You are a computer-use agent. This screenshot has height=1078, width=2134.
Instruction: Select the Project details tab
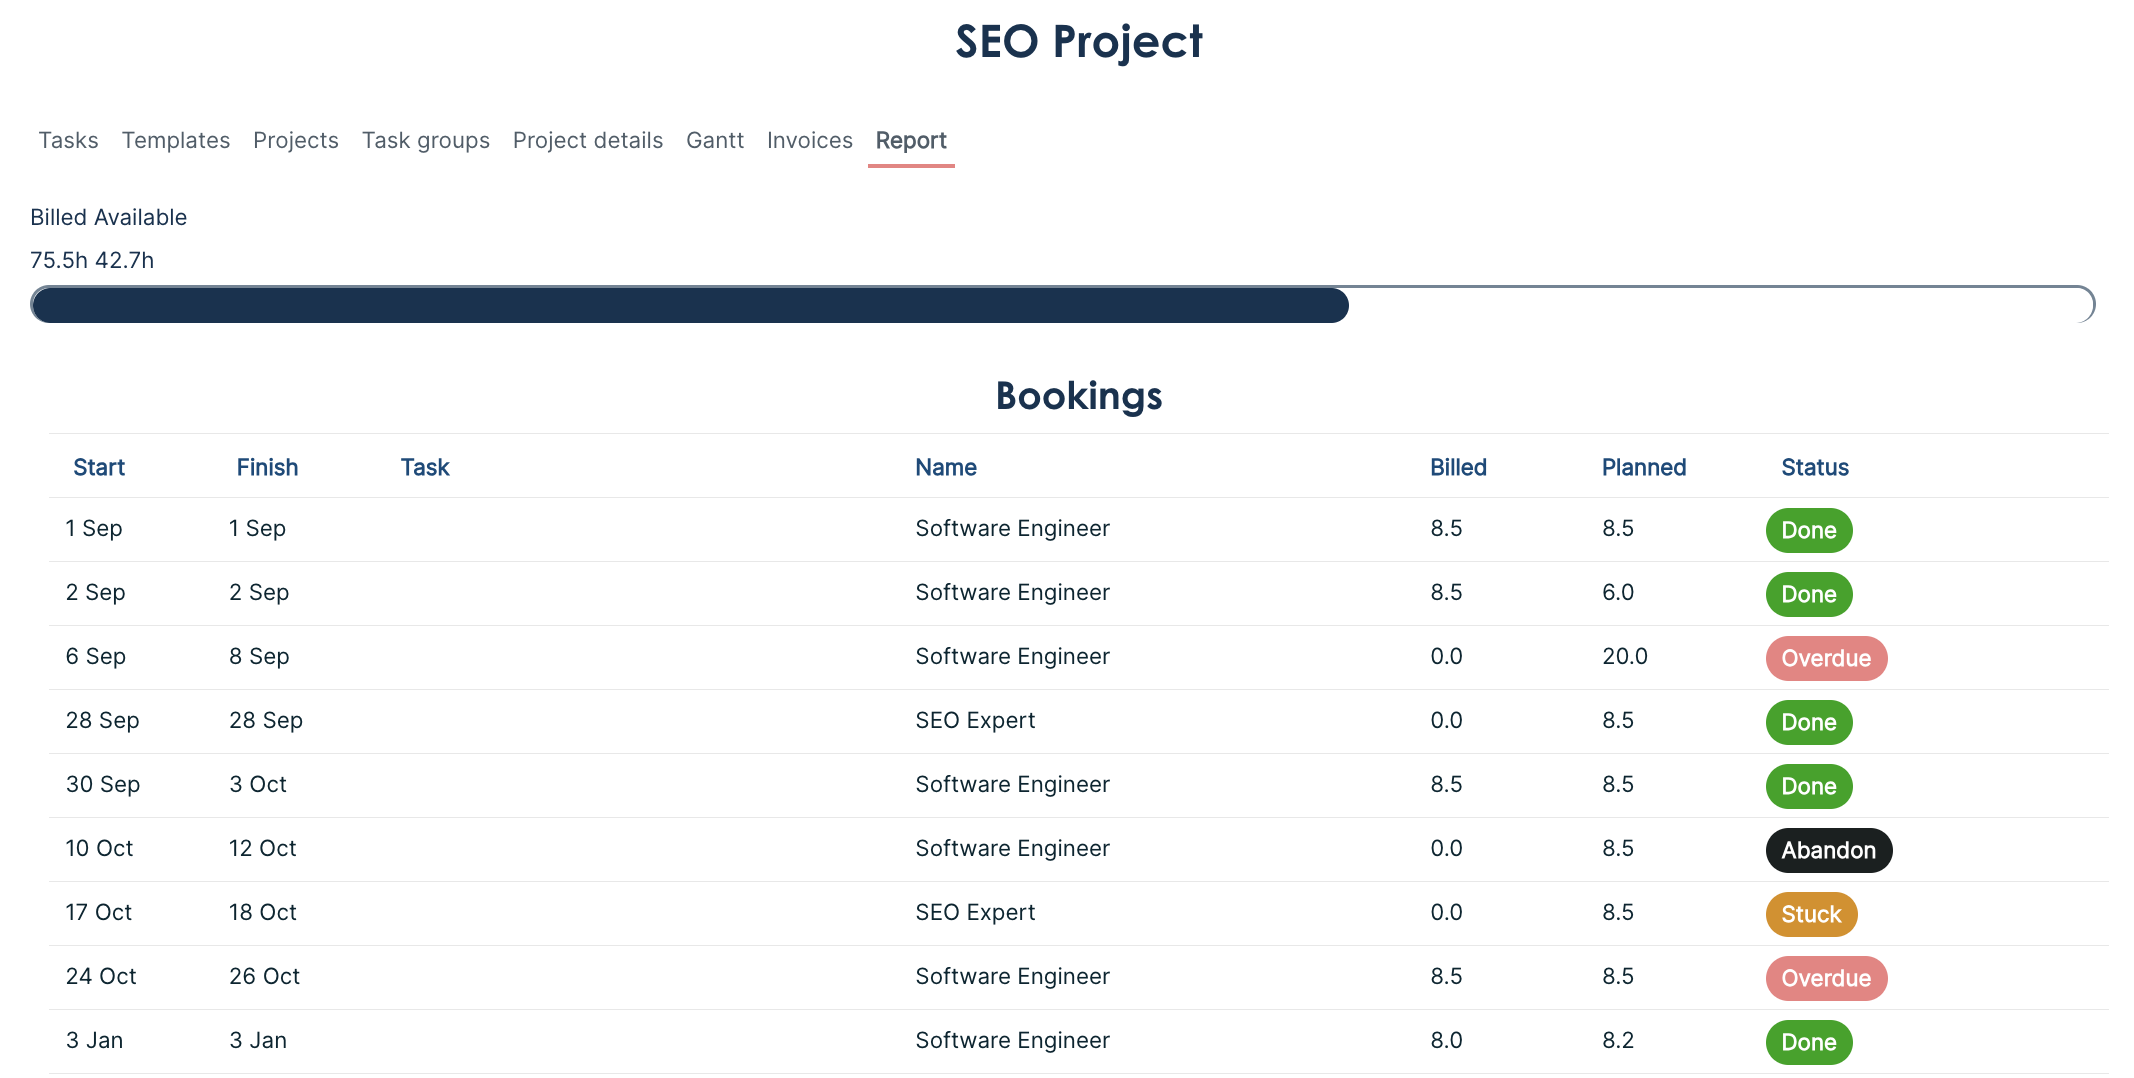(587, 140)
